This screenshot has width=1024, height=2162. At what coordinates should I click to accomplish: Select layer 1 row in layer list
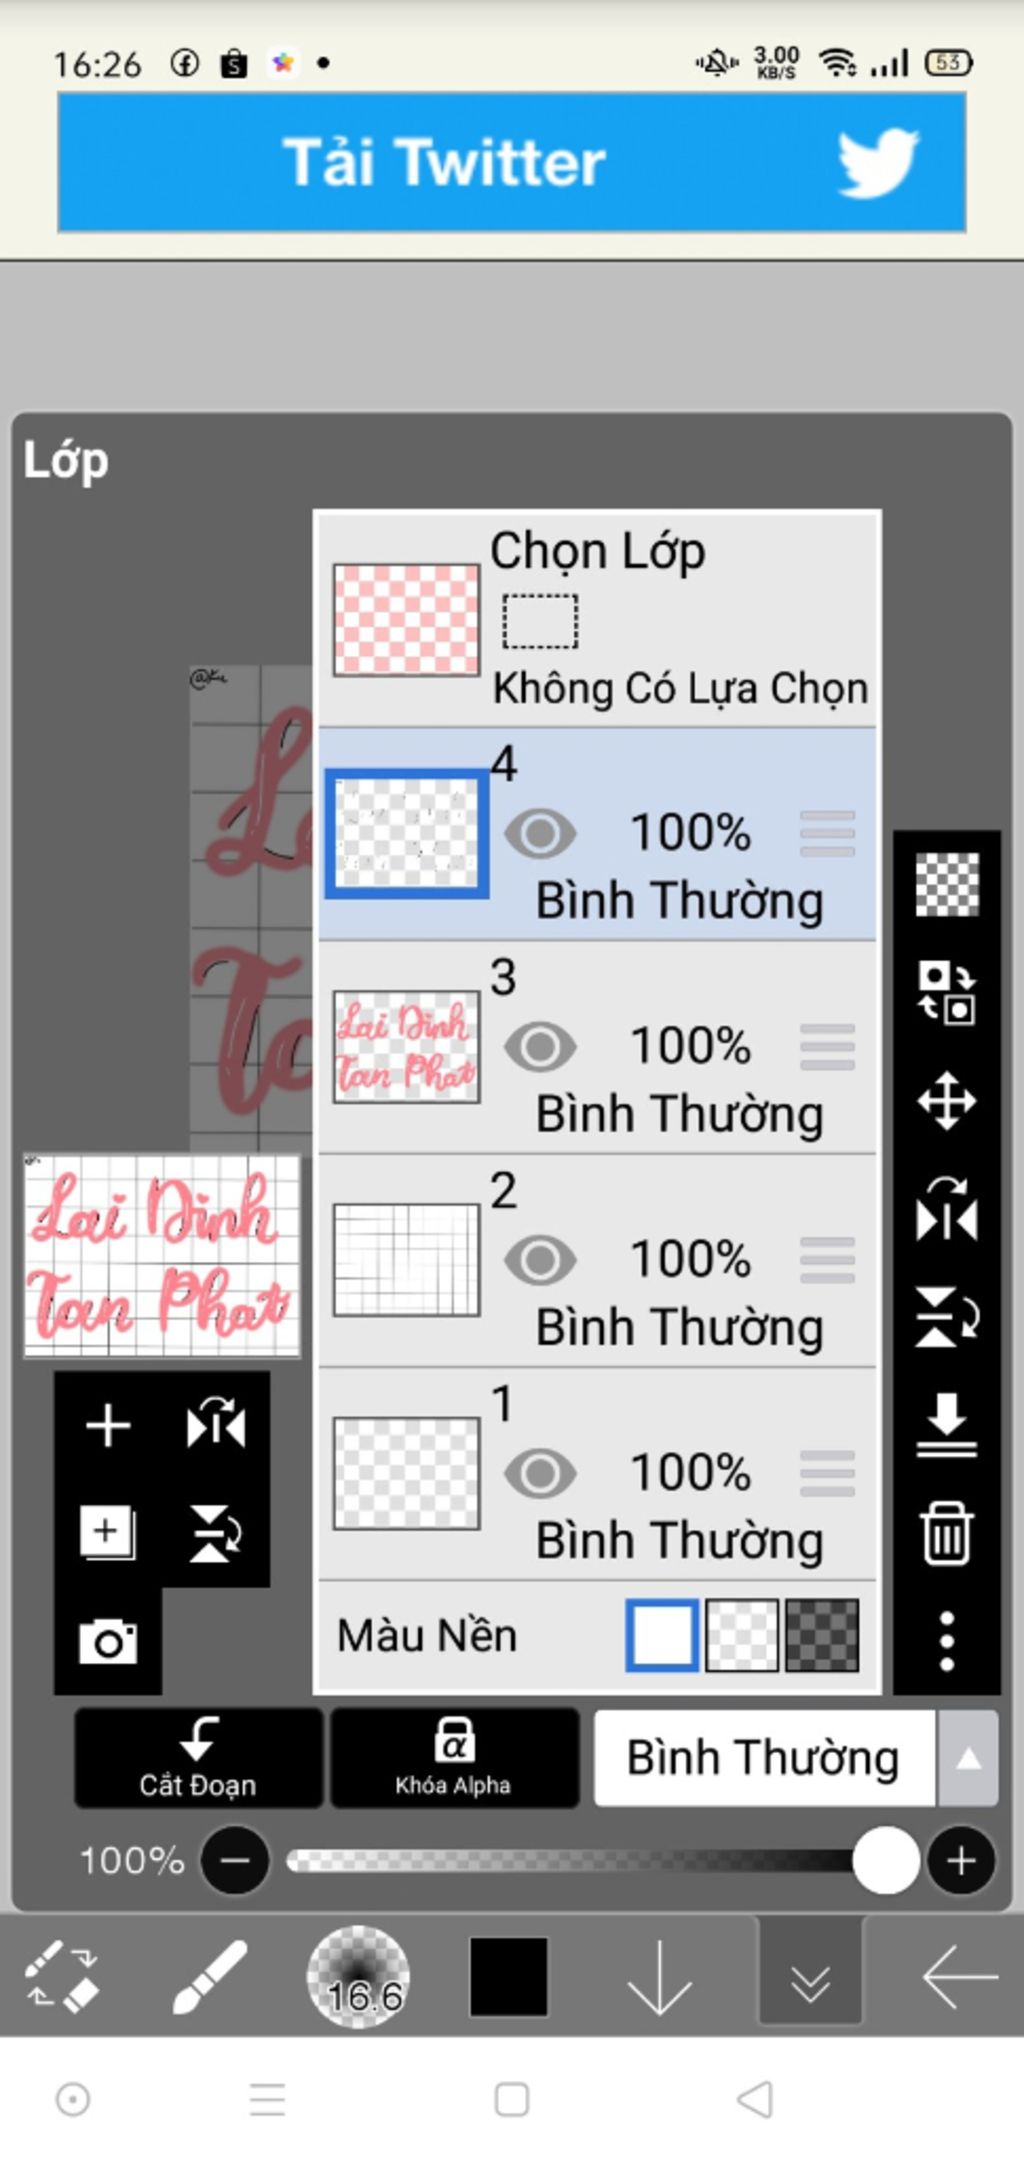click(x=597, y=1474)
